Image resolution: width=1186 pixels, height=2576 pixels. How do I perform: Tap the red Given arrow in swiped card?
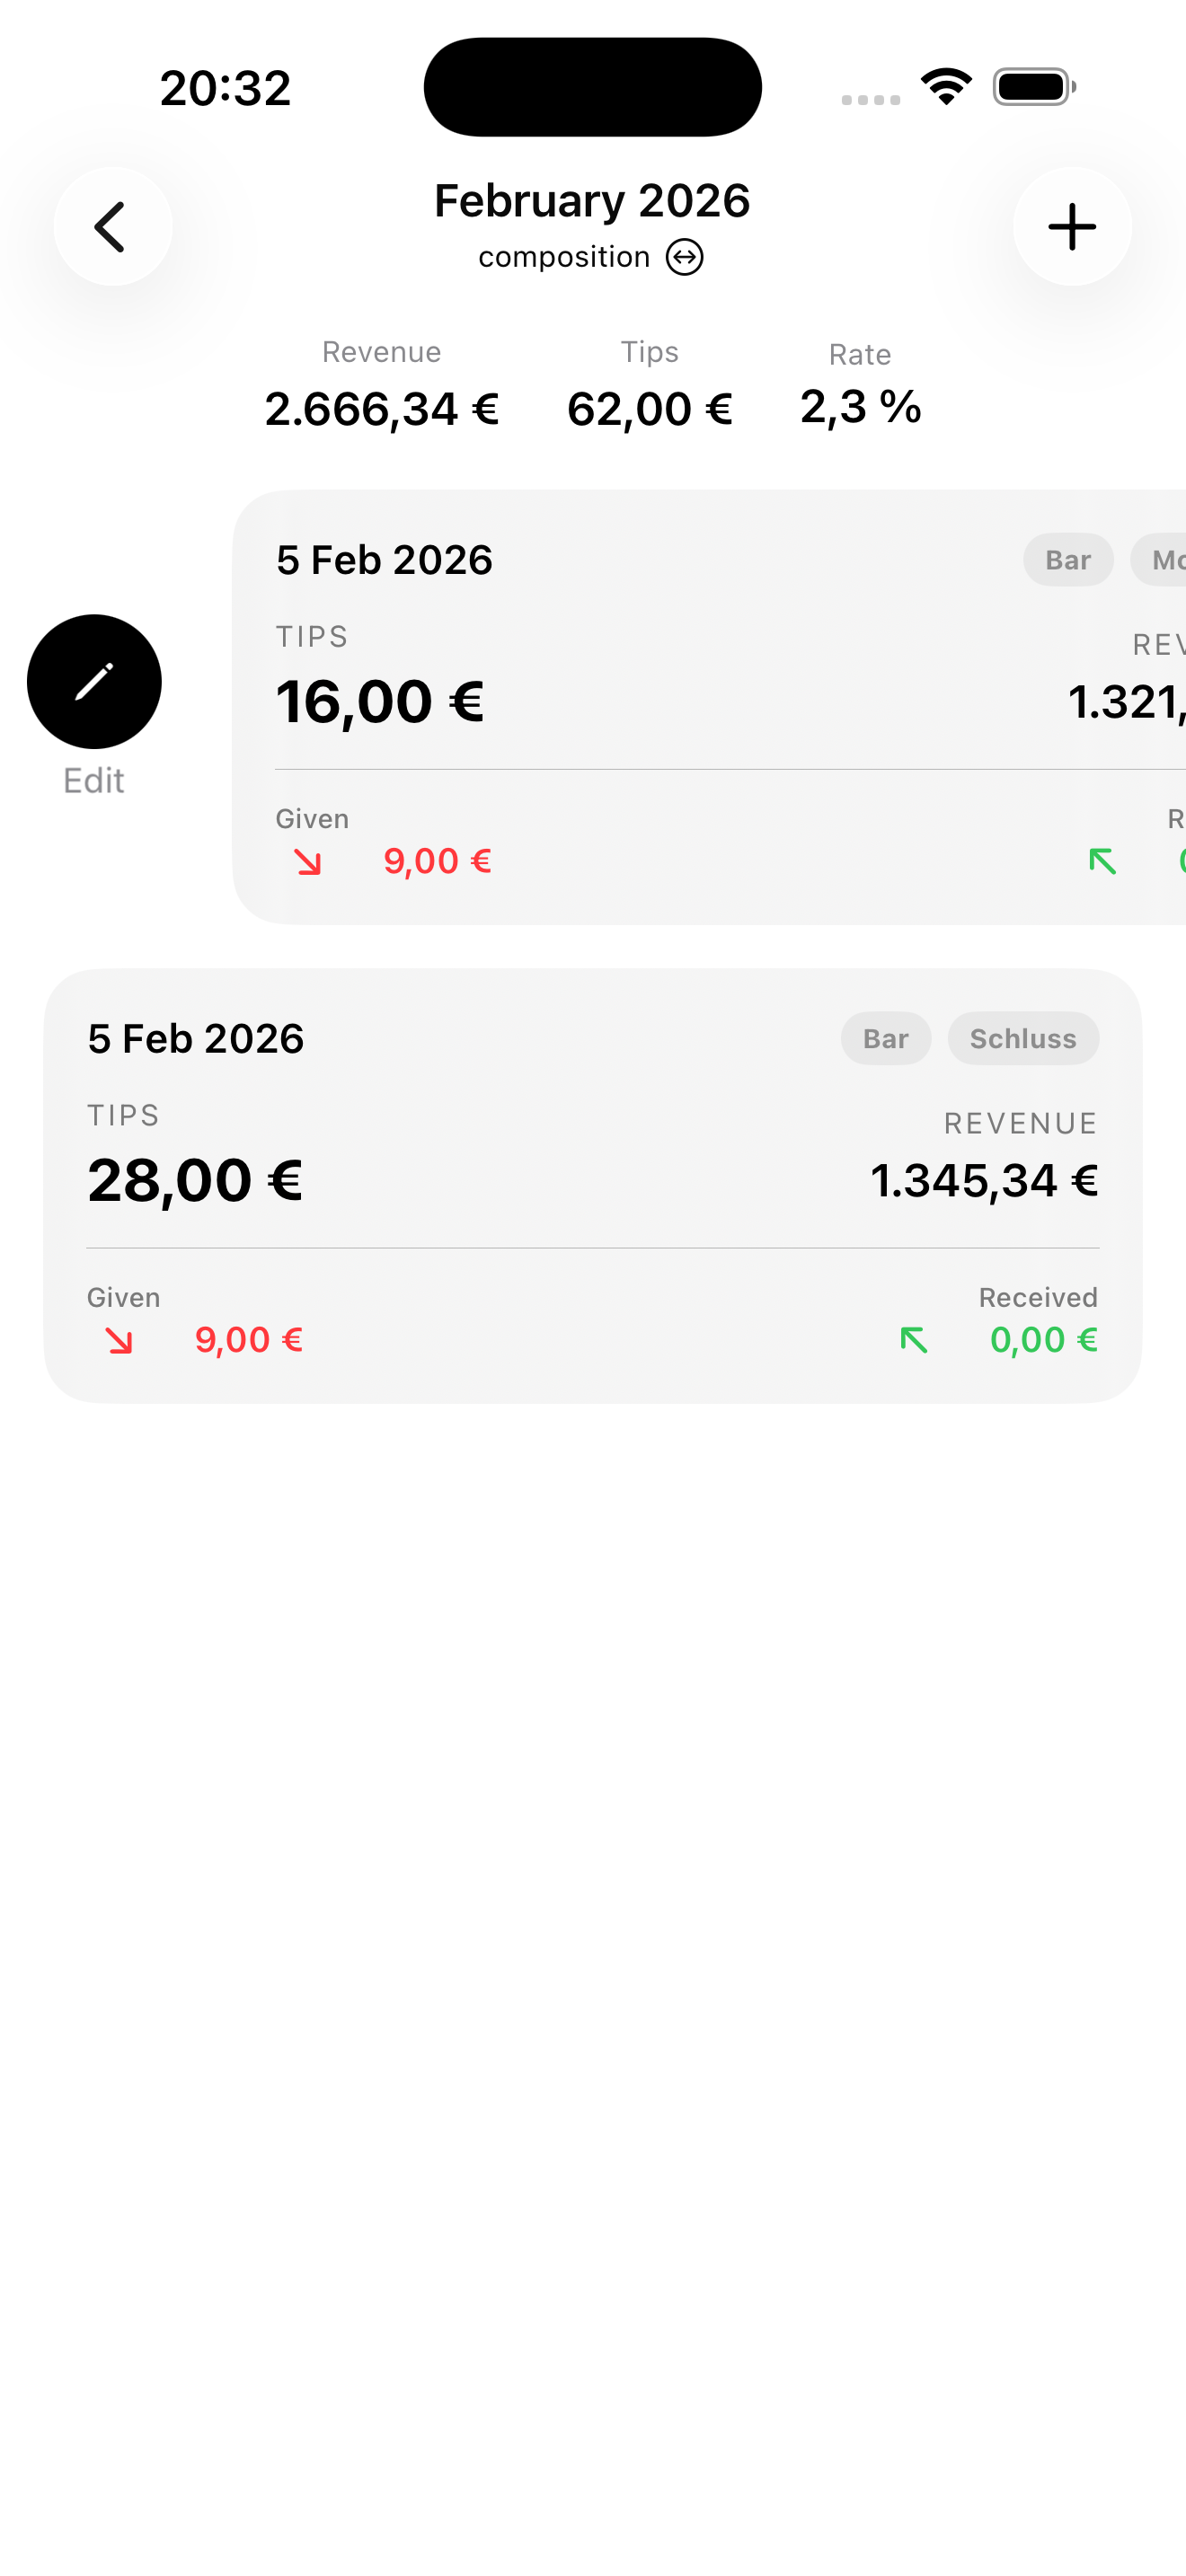click(x=308, y=861)
